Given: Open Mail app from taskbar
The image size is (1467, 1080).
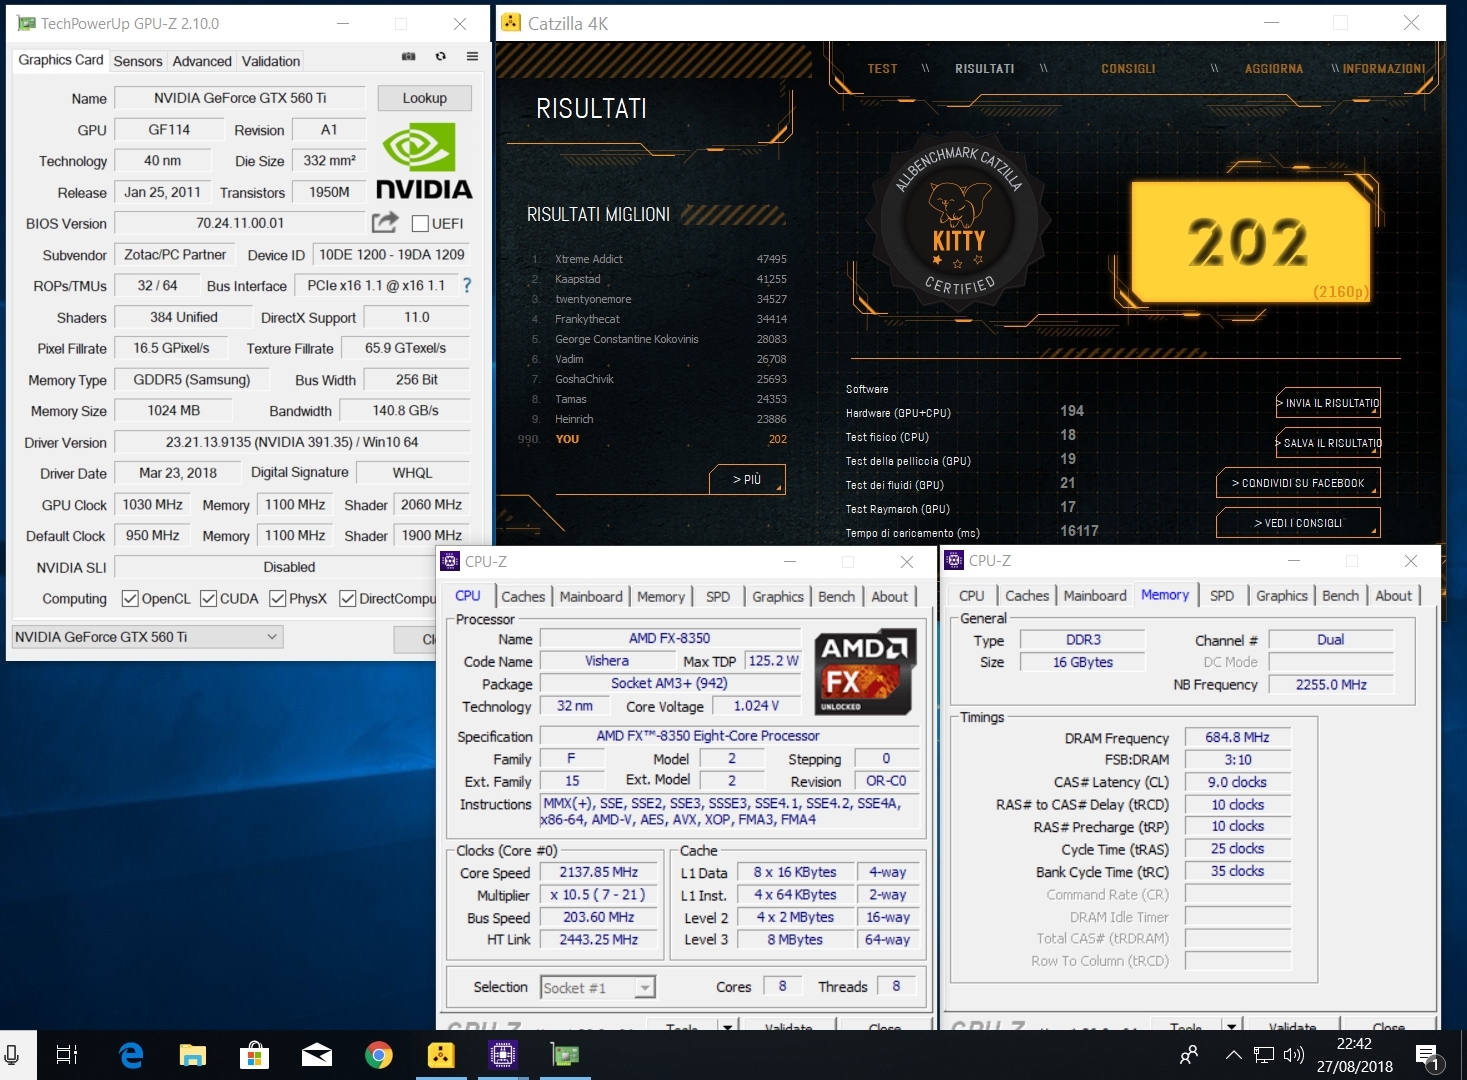Looking at the screenshot, I should [317, 1055].
